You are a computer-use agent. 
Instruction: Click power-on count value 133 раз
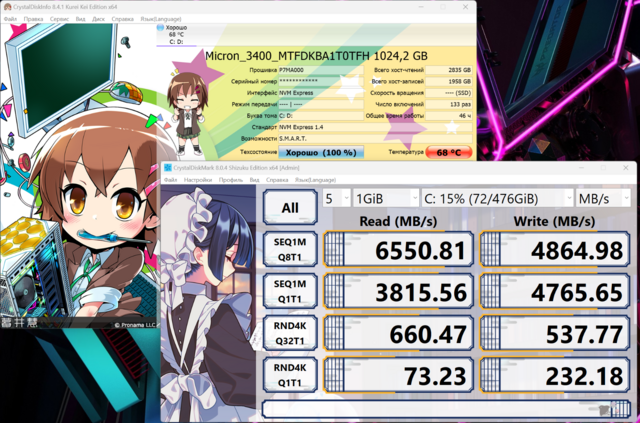[449, 105]
